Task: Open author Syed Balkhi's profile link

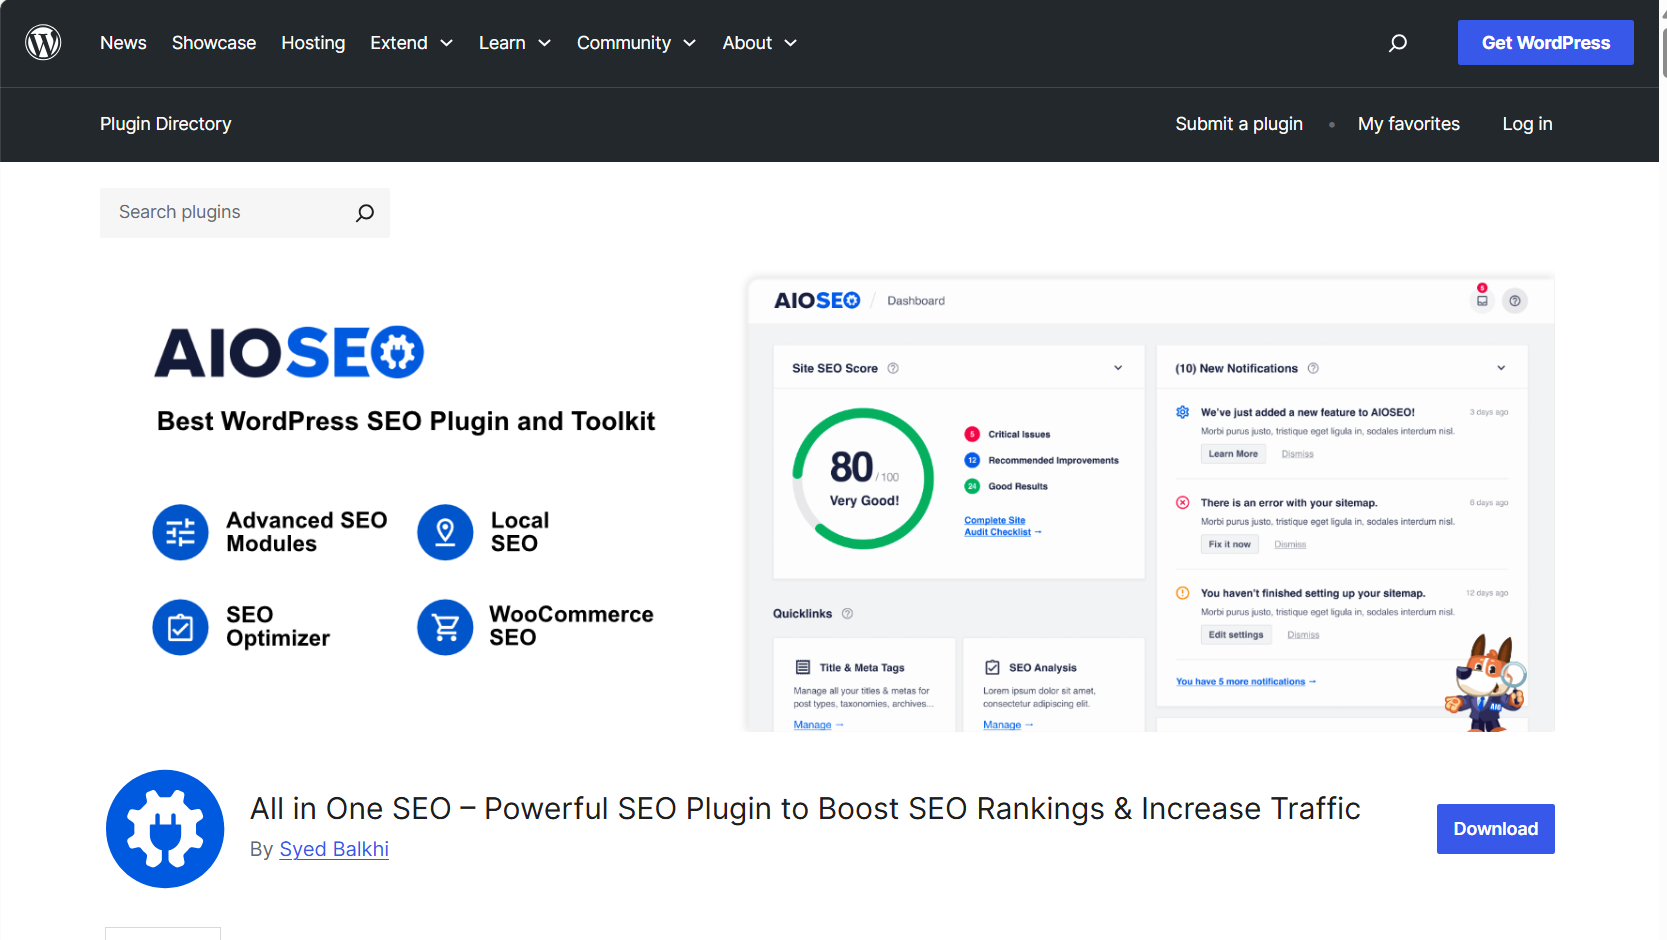Action: coord(334,849)
